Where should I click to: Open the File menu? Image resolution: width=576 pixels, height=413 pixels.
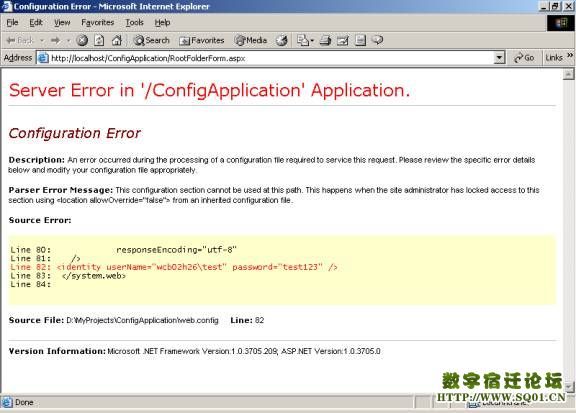pyautogui.click(x=12, y=23)
